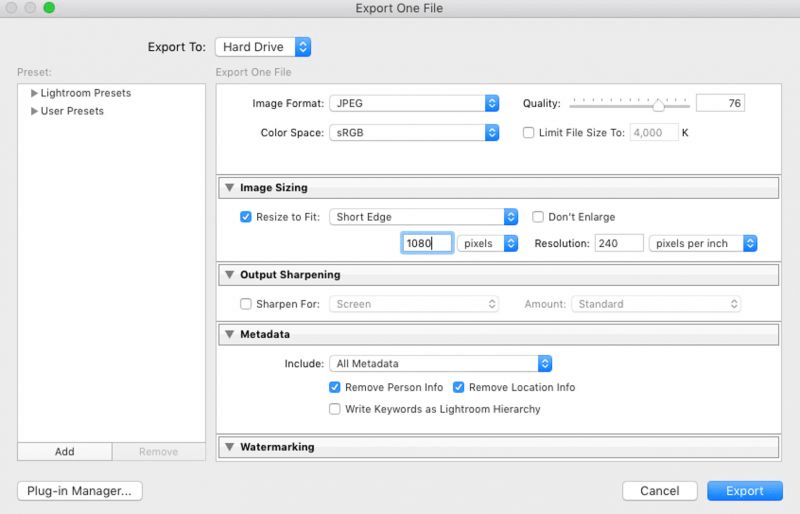Collapse the Image Sizing section

click(x=229, y=187)
